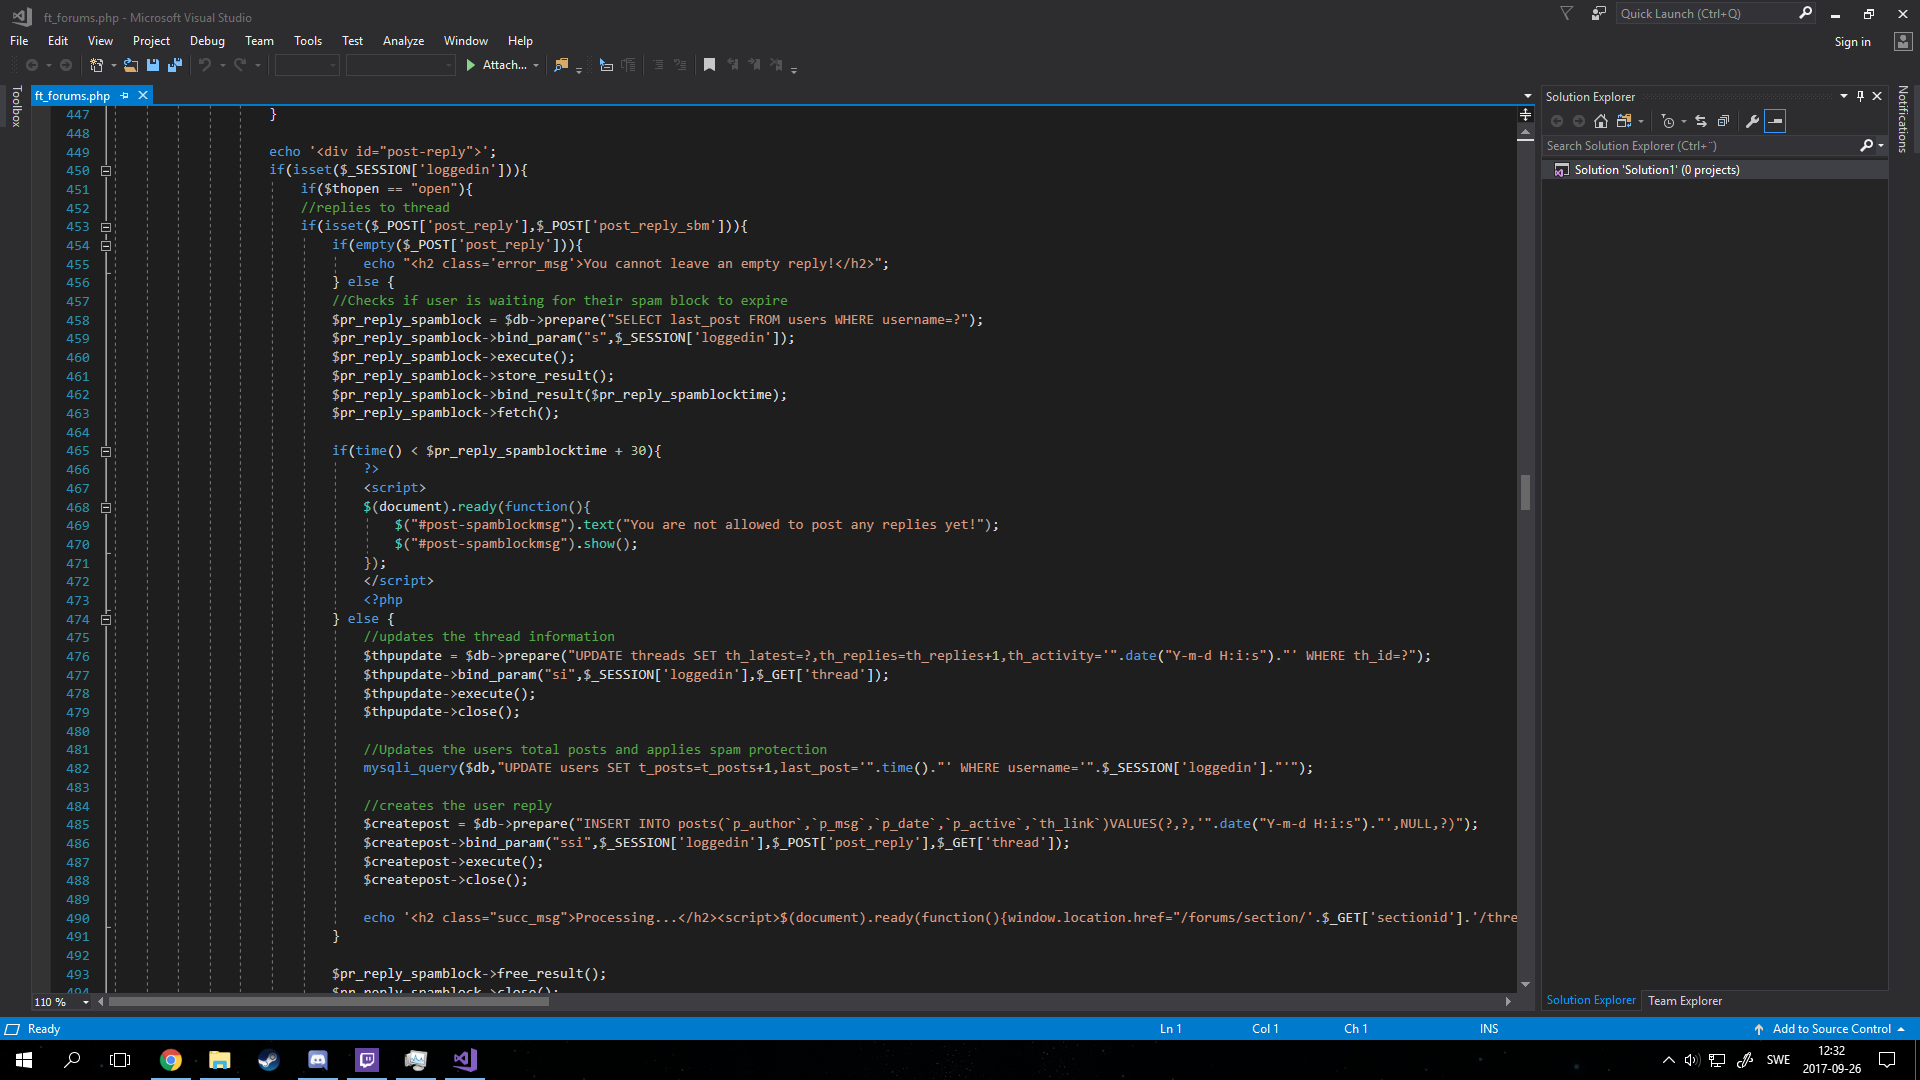Click the Find in Files toolbar icon

(x=561, y=65)
